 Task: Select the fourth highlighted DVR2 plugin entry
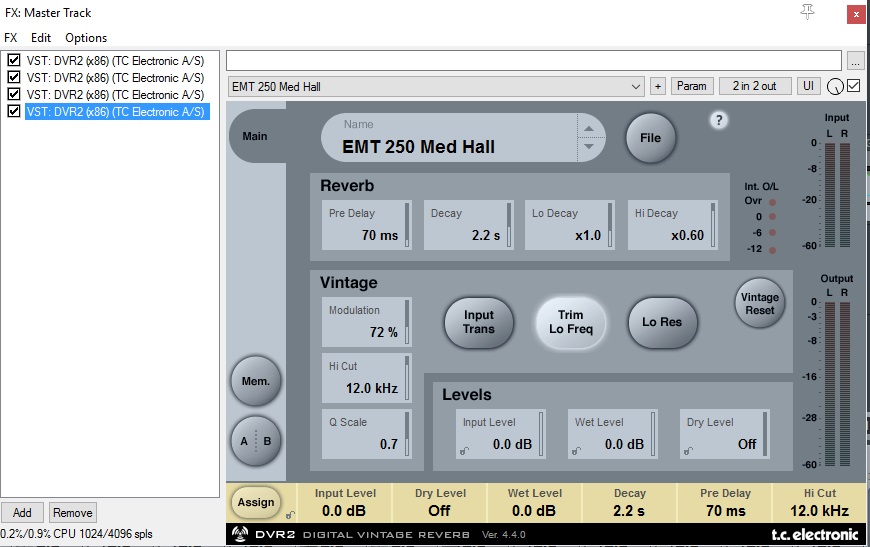pos(115,112)
